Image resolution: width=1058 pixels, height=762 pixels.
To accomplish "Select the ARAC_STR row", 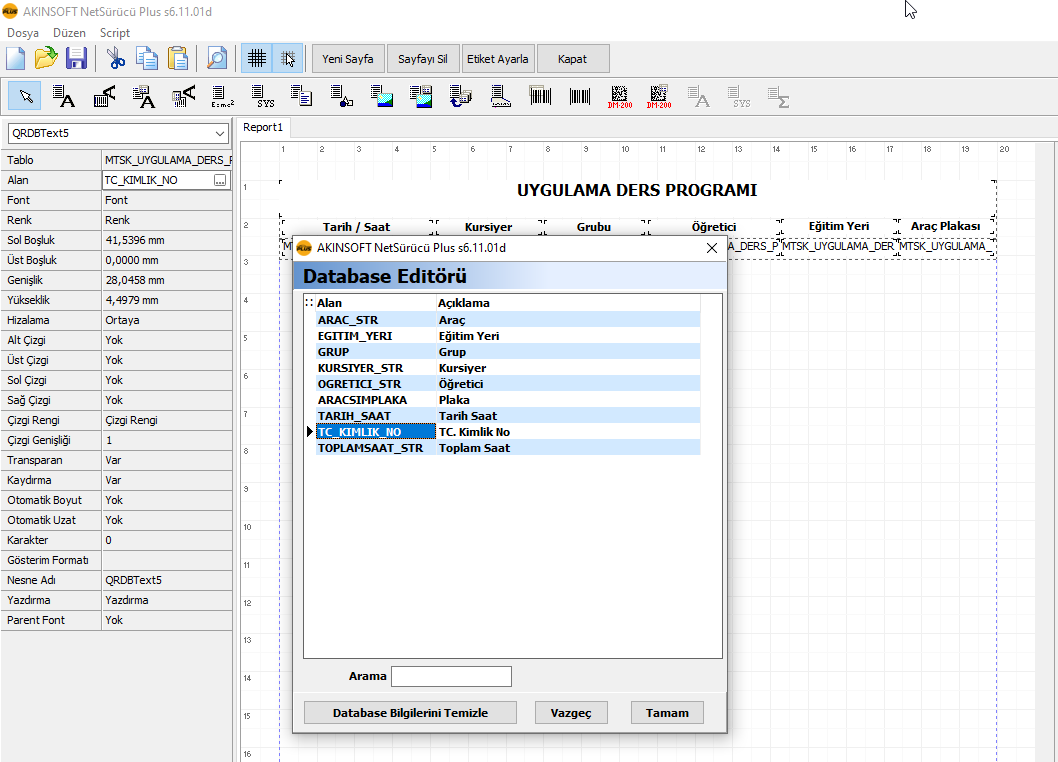I will [x=507, y=320].
